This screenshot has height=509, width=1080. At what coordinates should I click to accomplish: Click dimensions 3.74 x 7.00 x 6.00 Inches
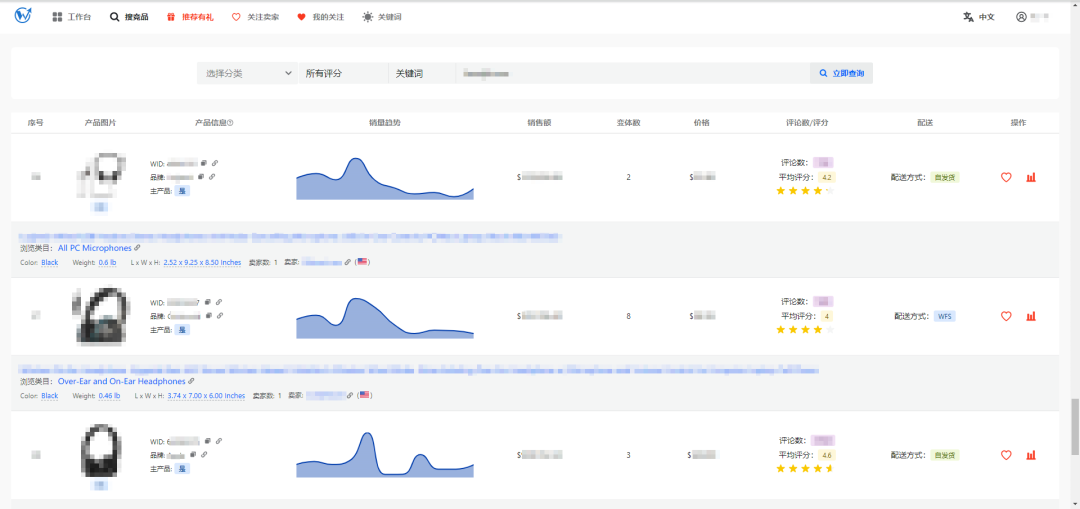click(x=206, y=396)
